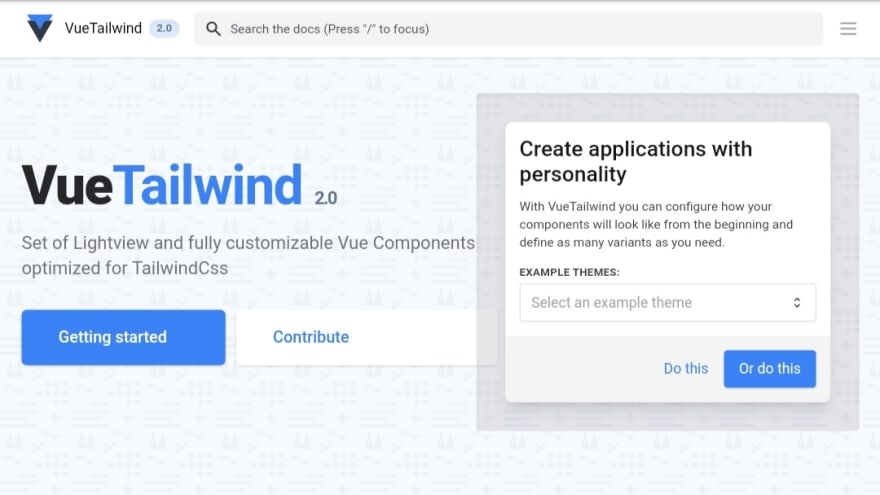Click the Set of Lightview tagline text
The image size is (880, 495).
[x=248, y=255]
